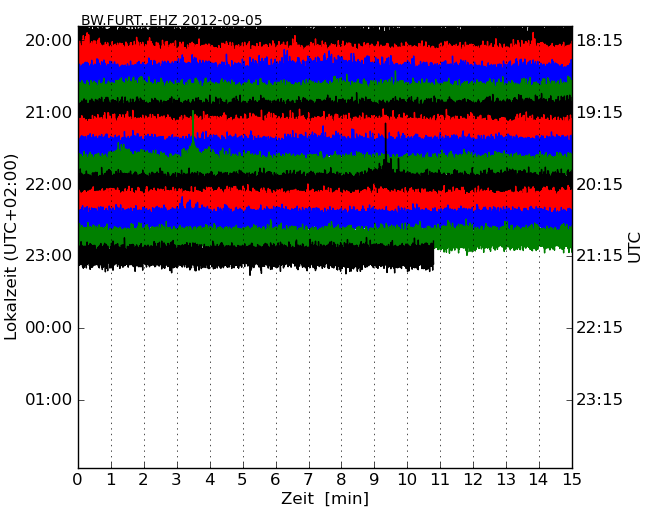Viewport: 650px width, 520px height.
Task: Select the 22:00 local time label
Action: click(49, 184)
